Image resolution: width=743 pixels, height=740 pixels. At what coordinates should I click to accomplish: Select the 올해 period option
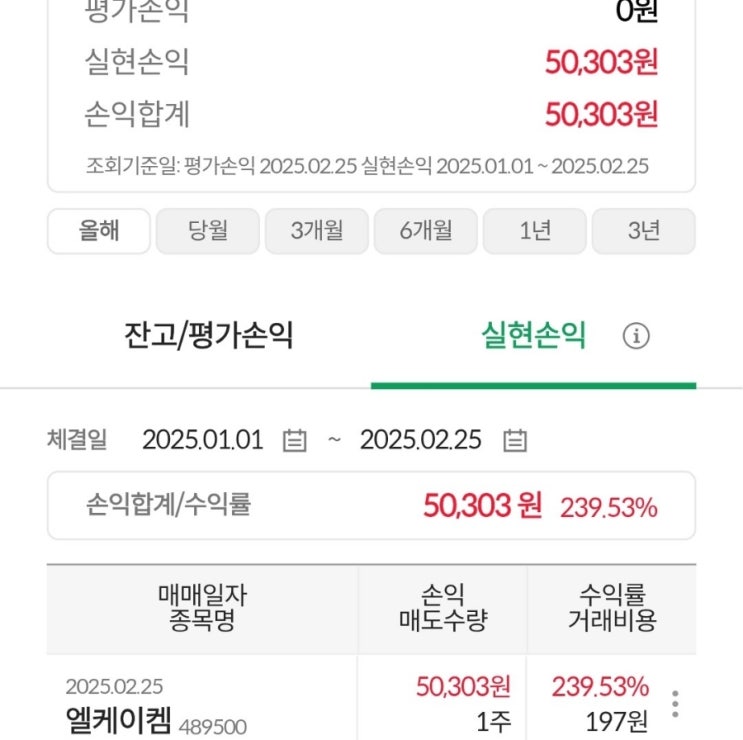coord(99,231)
